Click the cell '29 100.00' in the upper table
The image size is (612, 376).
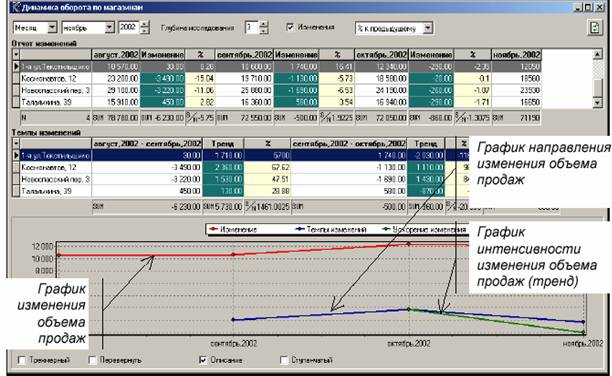pyautogui.click(x=116, y=90)
